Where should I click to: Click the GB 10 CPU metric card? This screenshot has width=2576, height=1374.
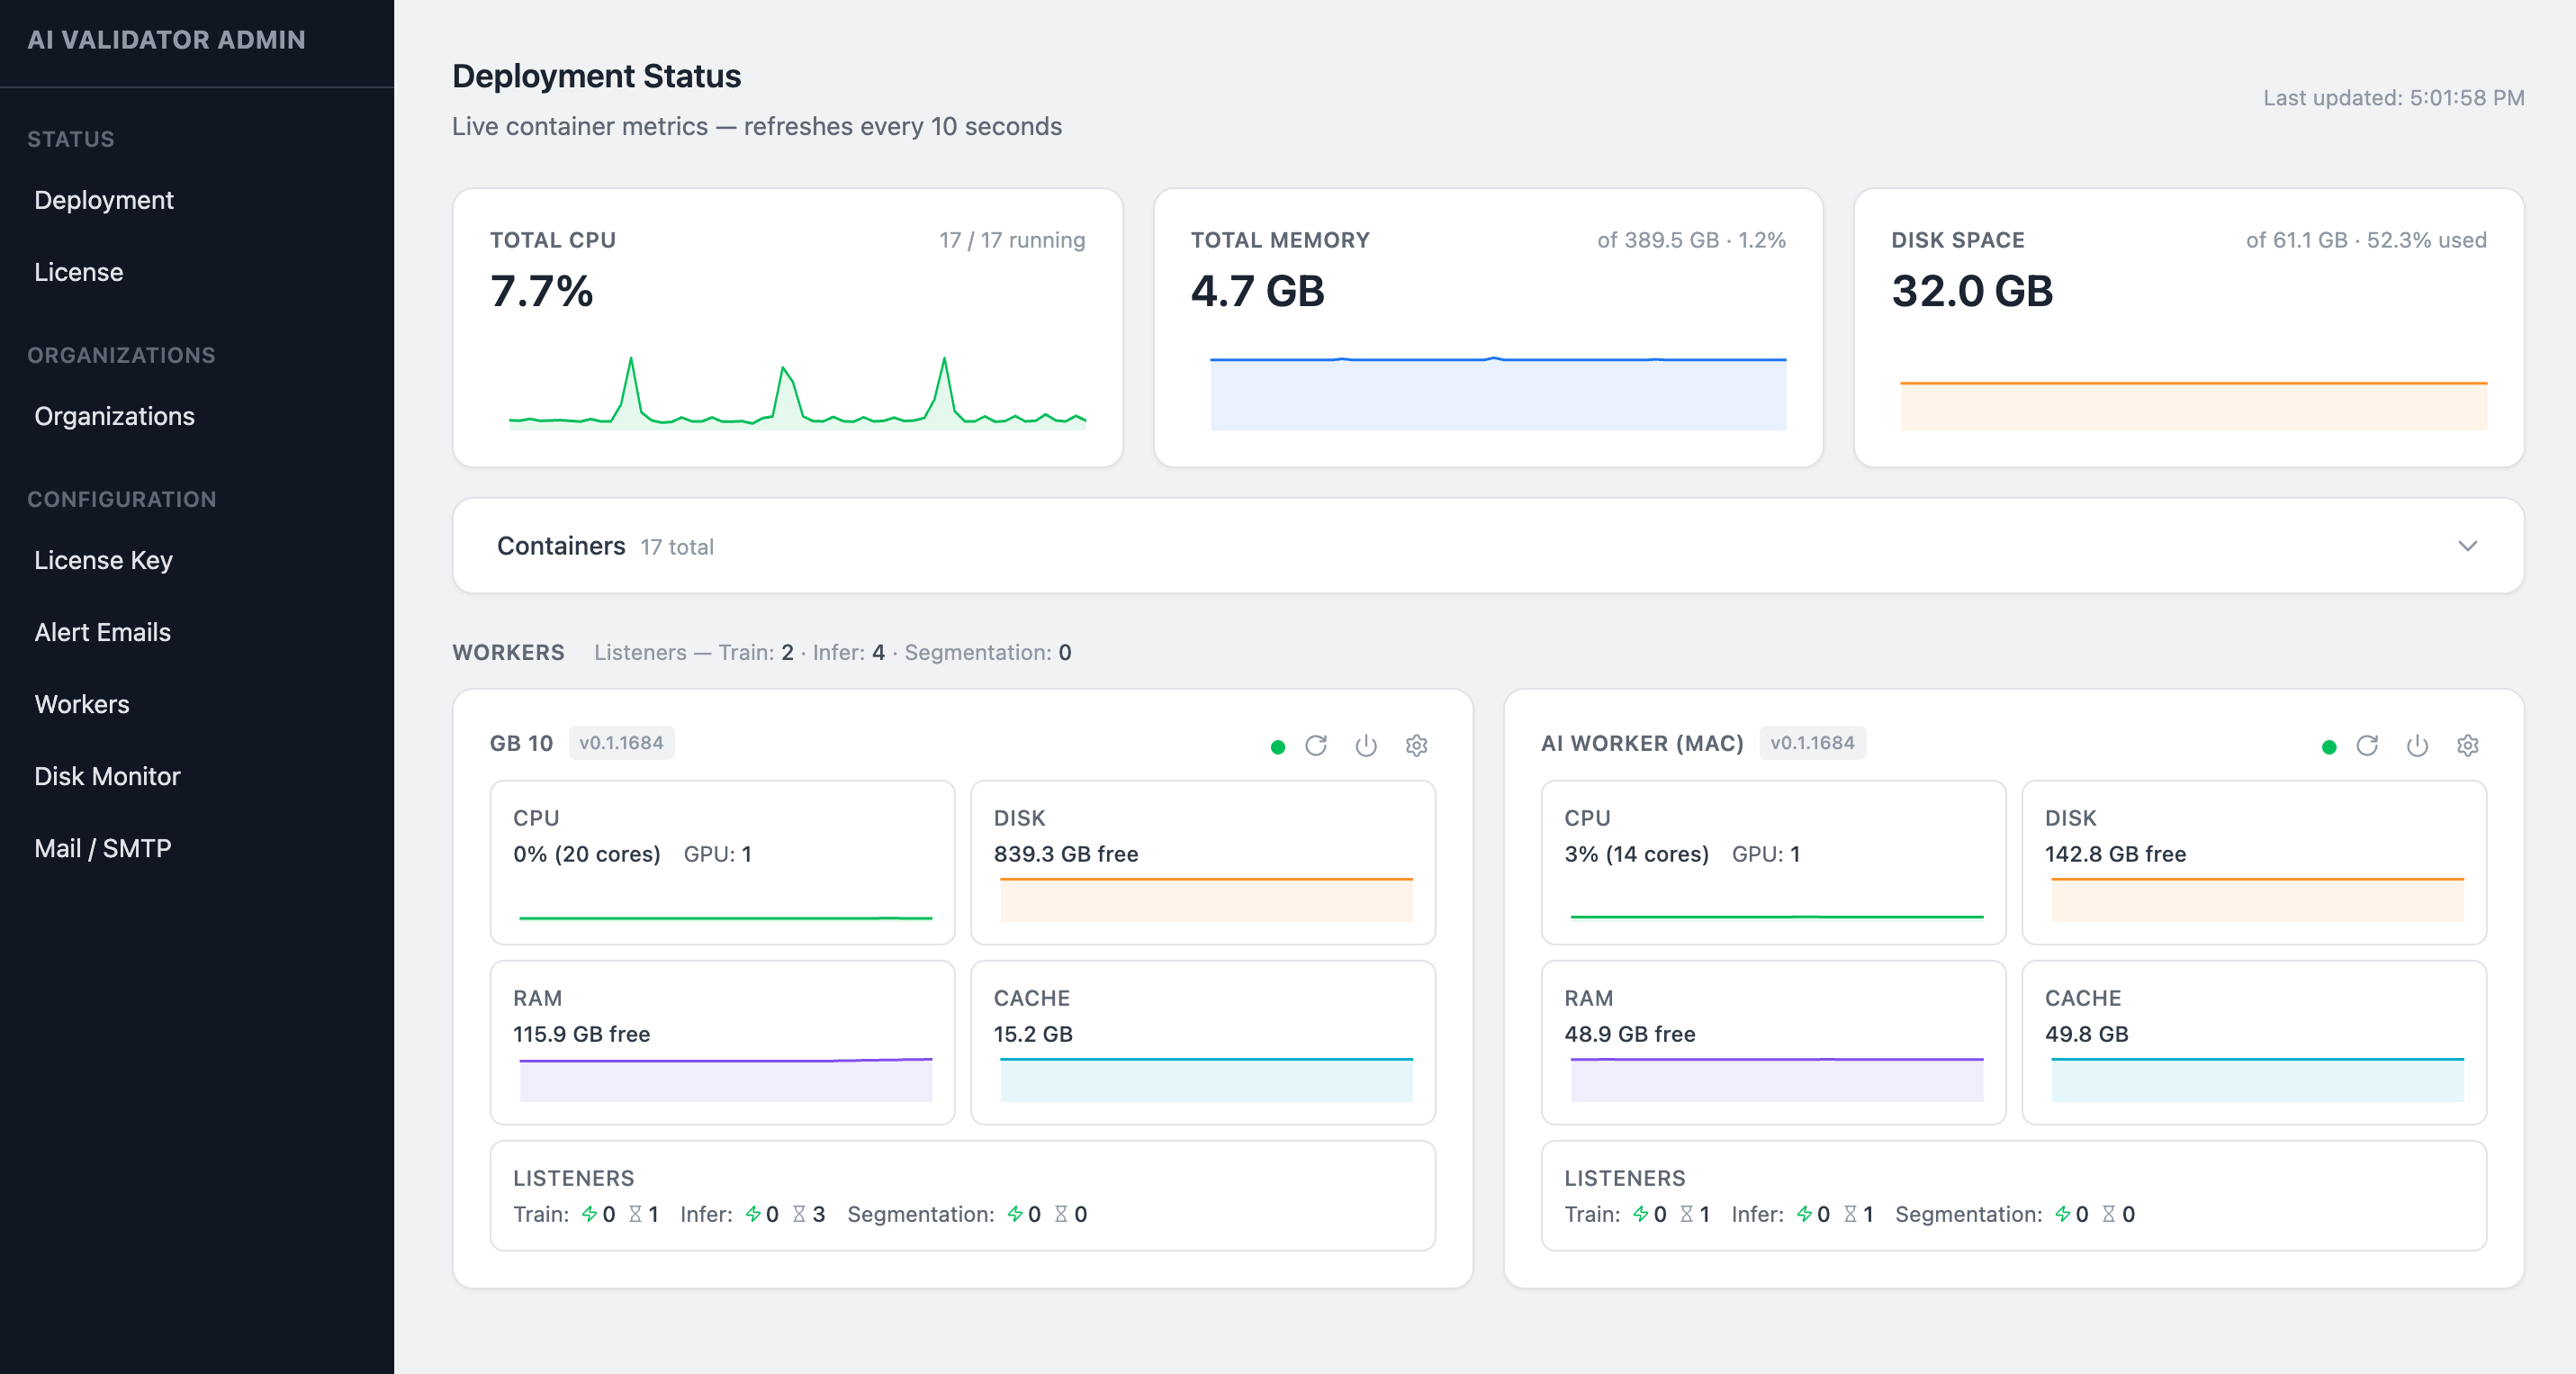722,862
